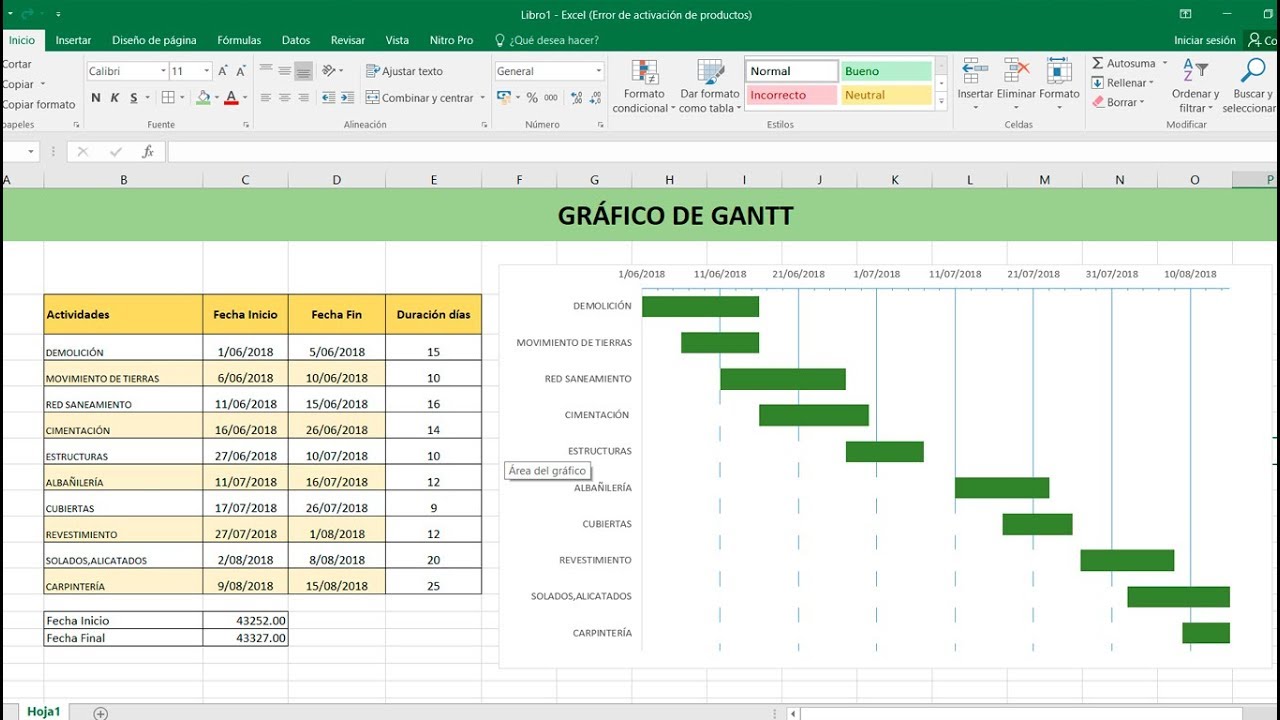Click ¿Qué desea hacer? search box

tap(547, 40)
